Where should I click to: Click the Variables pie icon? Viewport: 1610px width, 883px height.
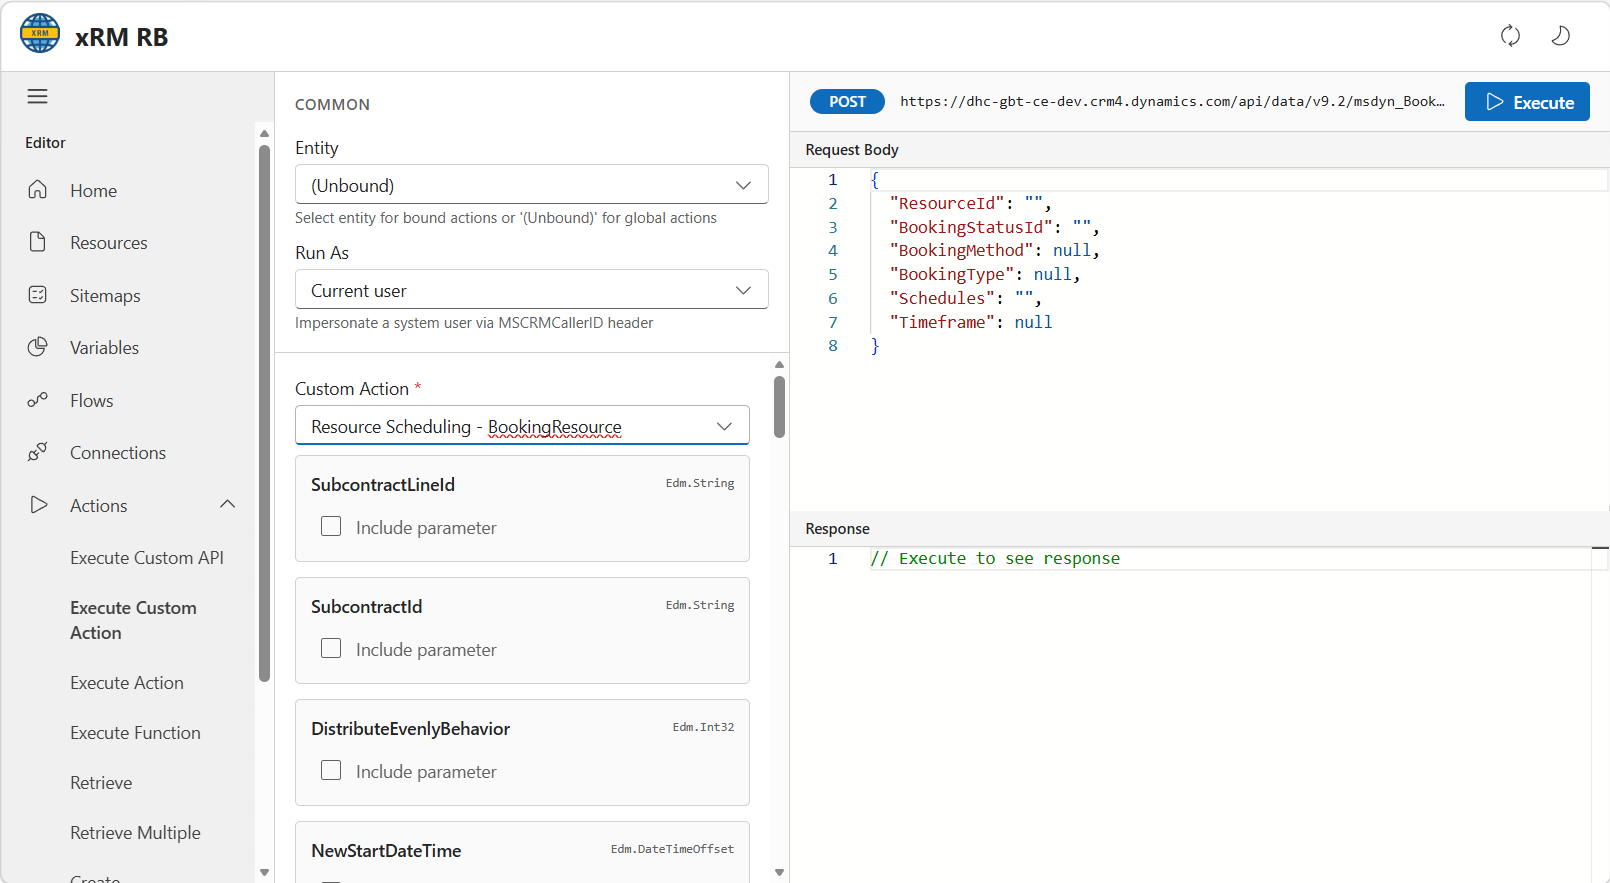pyautogui.click(x=38, y=347)
